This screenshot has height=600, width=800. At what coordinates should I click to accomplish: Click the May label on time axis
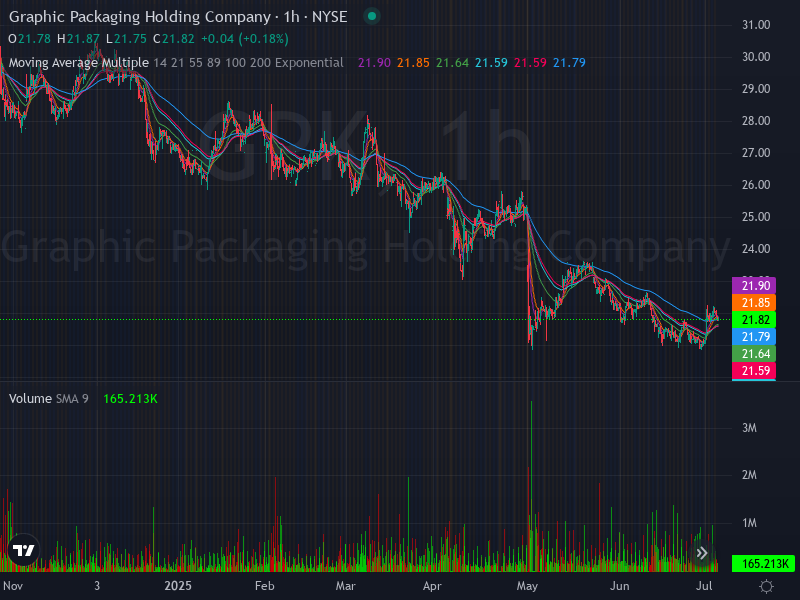click(x=527, y=586)
